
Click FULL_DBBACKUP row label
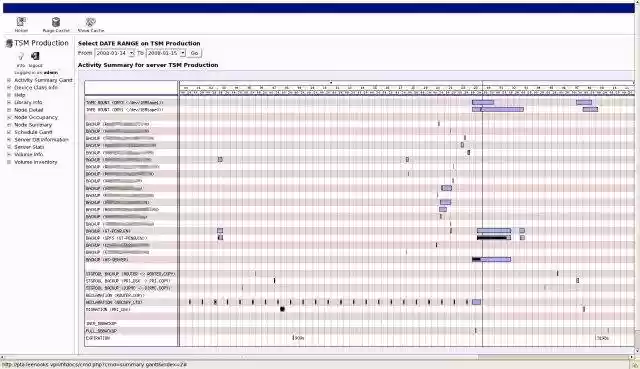point(102,331)
